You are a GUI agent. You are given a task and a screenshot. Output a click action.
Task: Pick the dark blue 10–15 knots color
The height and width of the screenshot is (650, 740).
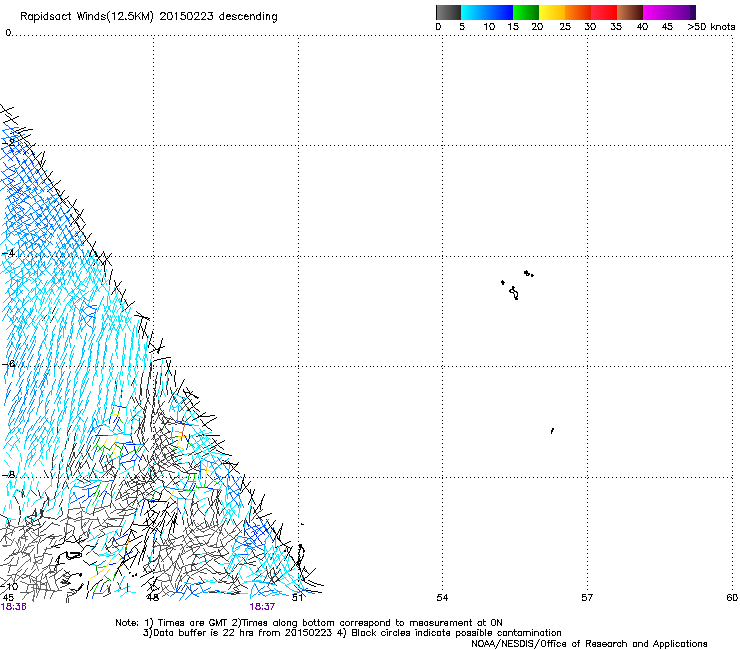[500, 12]
